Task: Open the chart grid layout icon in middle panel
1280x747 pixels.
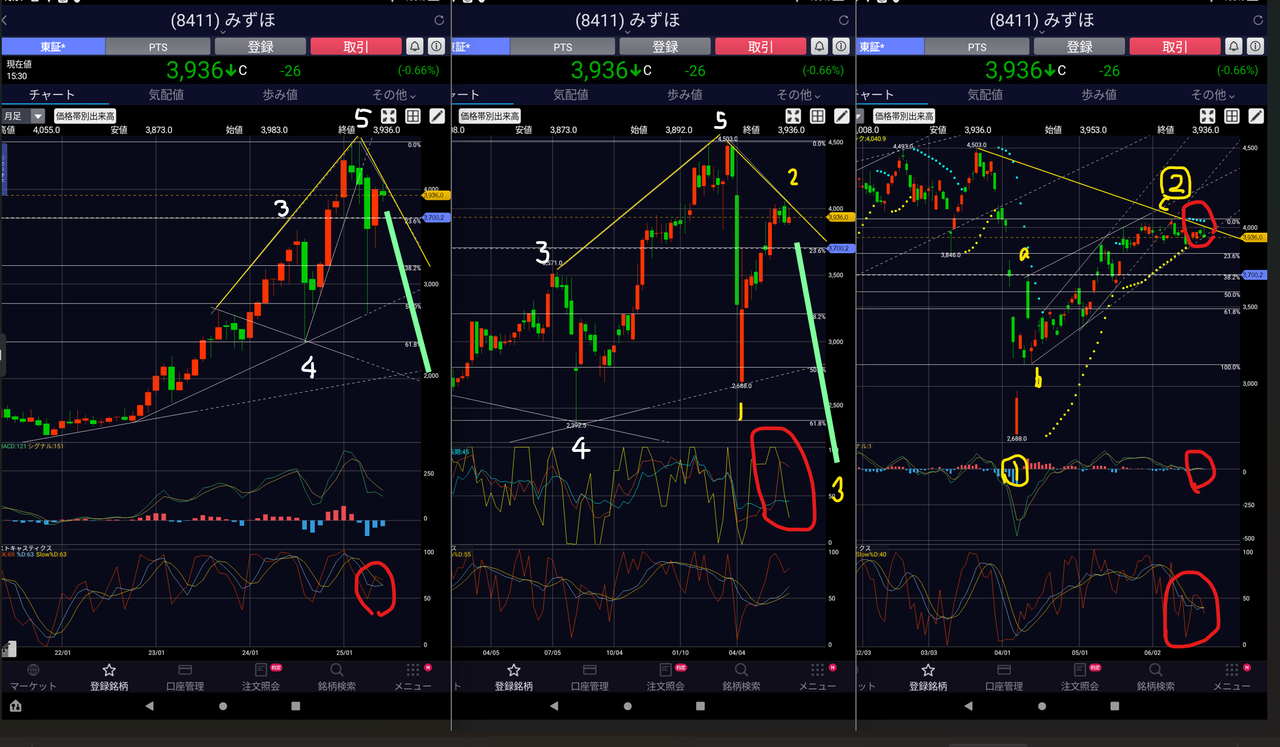Action: (x=817, y=116)
